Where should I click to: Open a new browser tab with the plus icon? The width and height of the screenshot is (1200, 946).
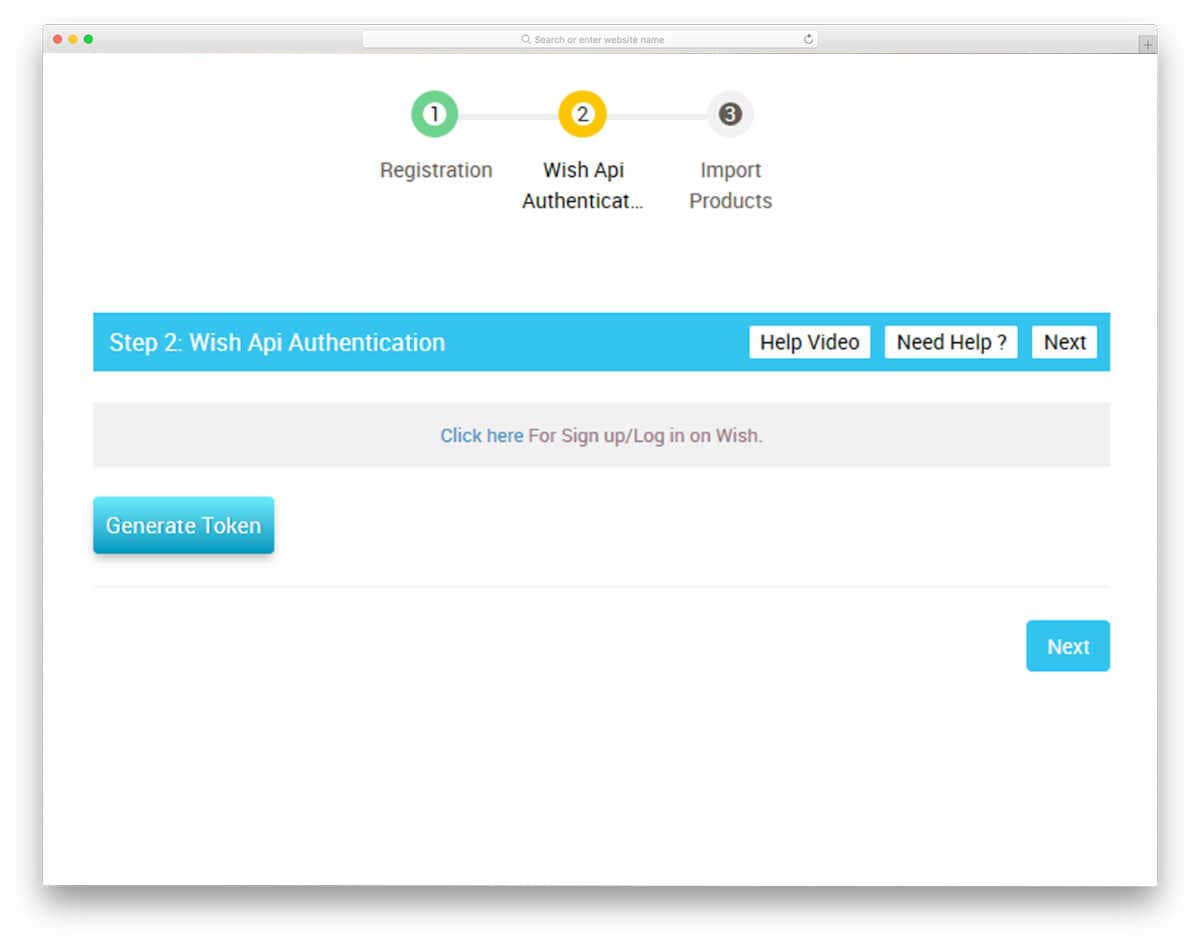point(1146,42)
